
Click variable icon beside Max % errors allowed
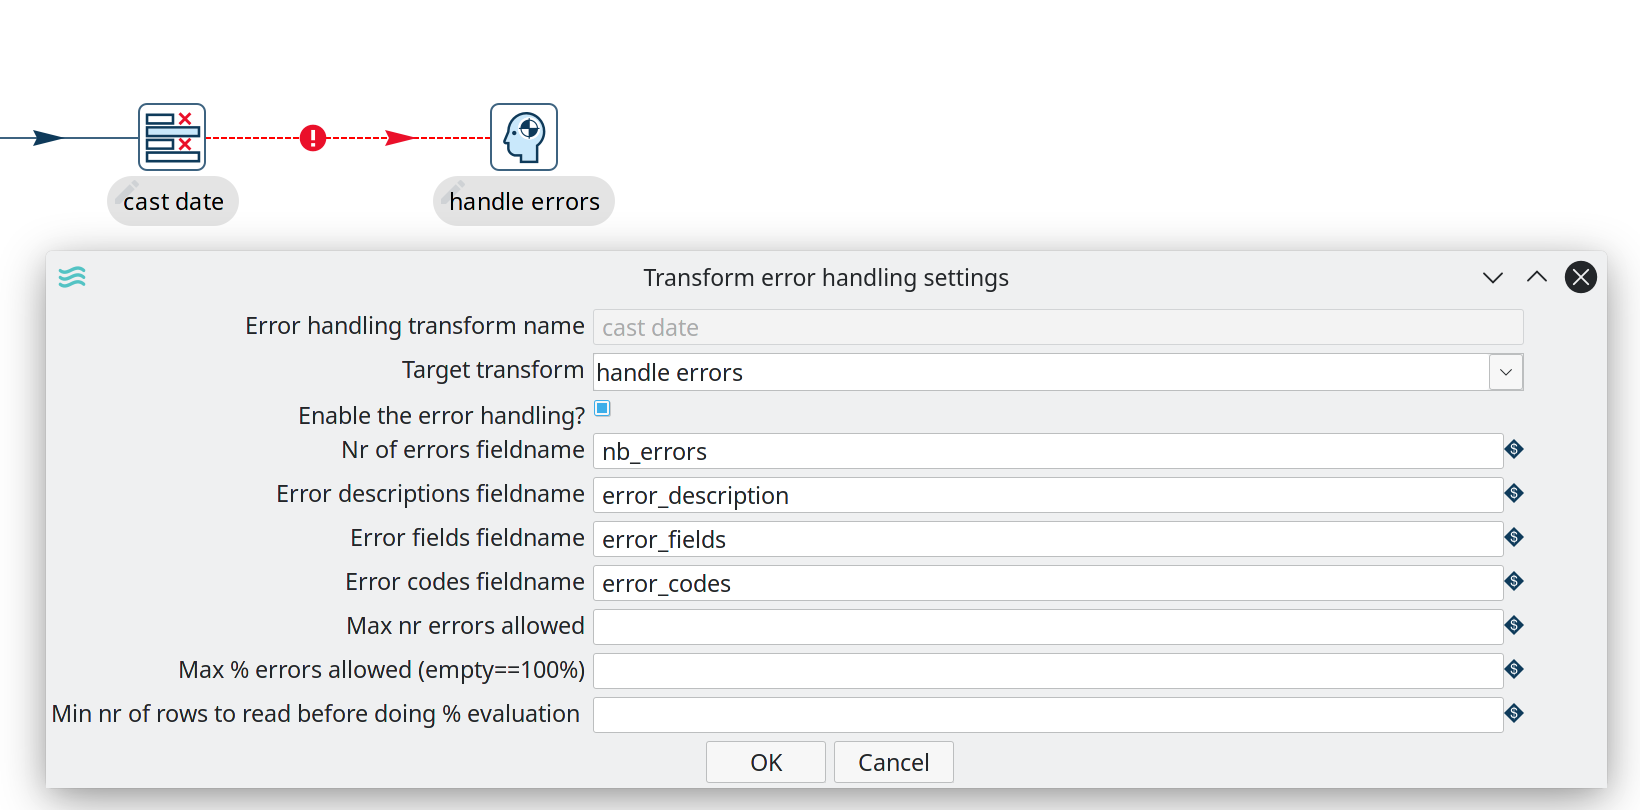click(x=1514, y=670)
